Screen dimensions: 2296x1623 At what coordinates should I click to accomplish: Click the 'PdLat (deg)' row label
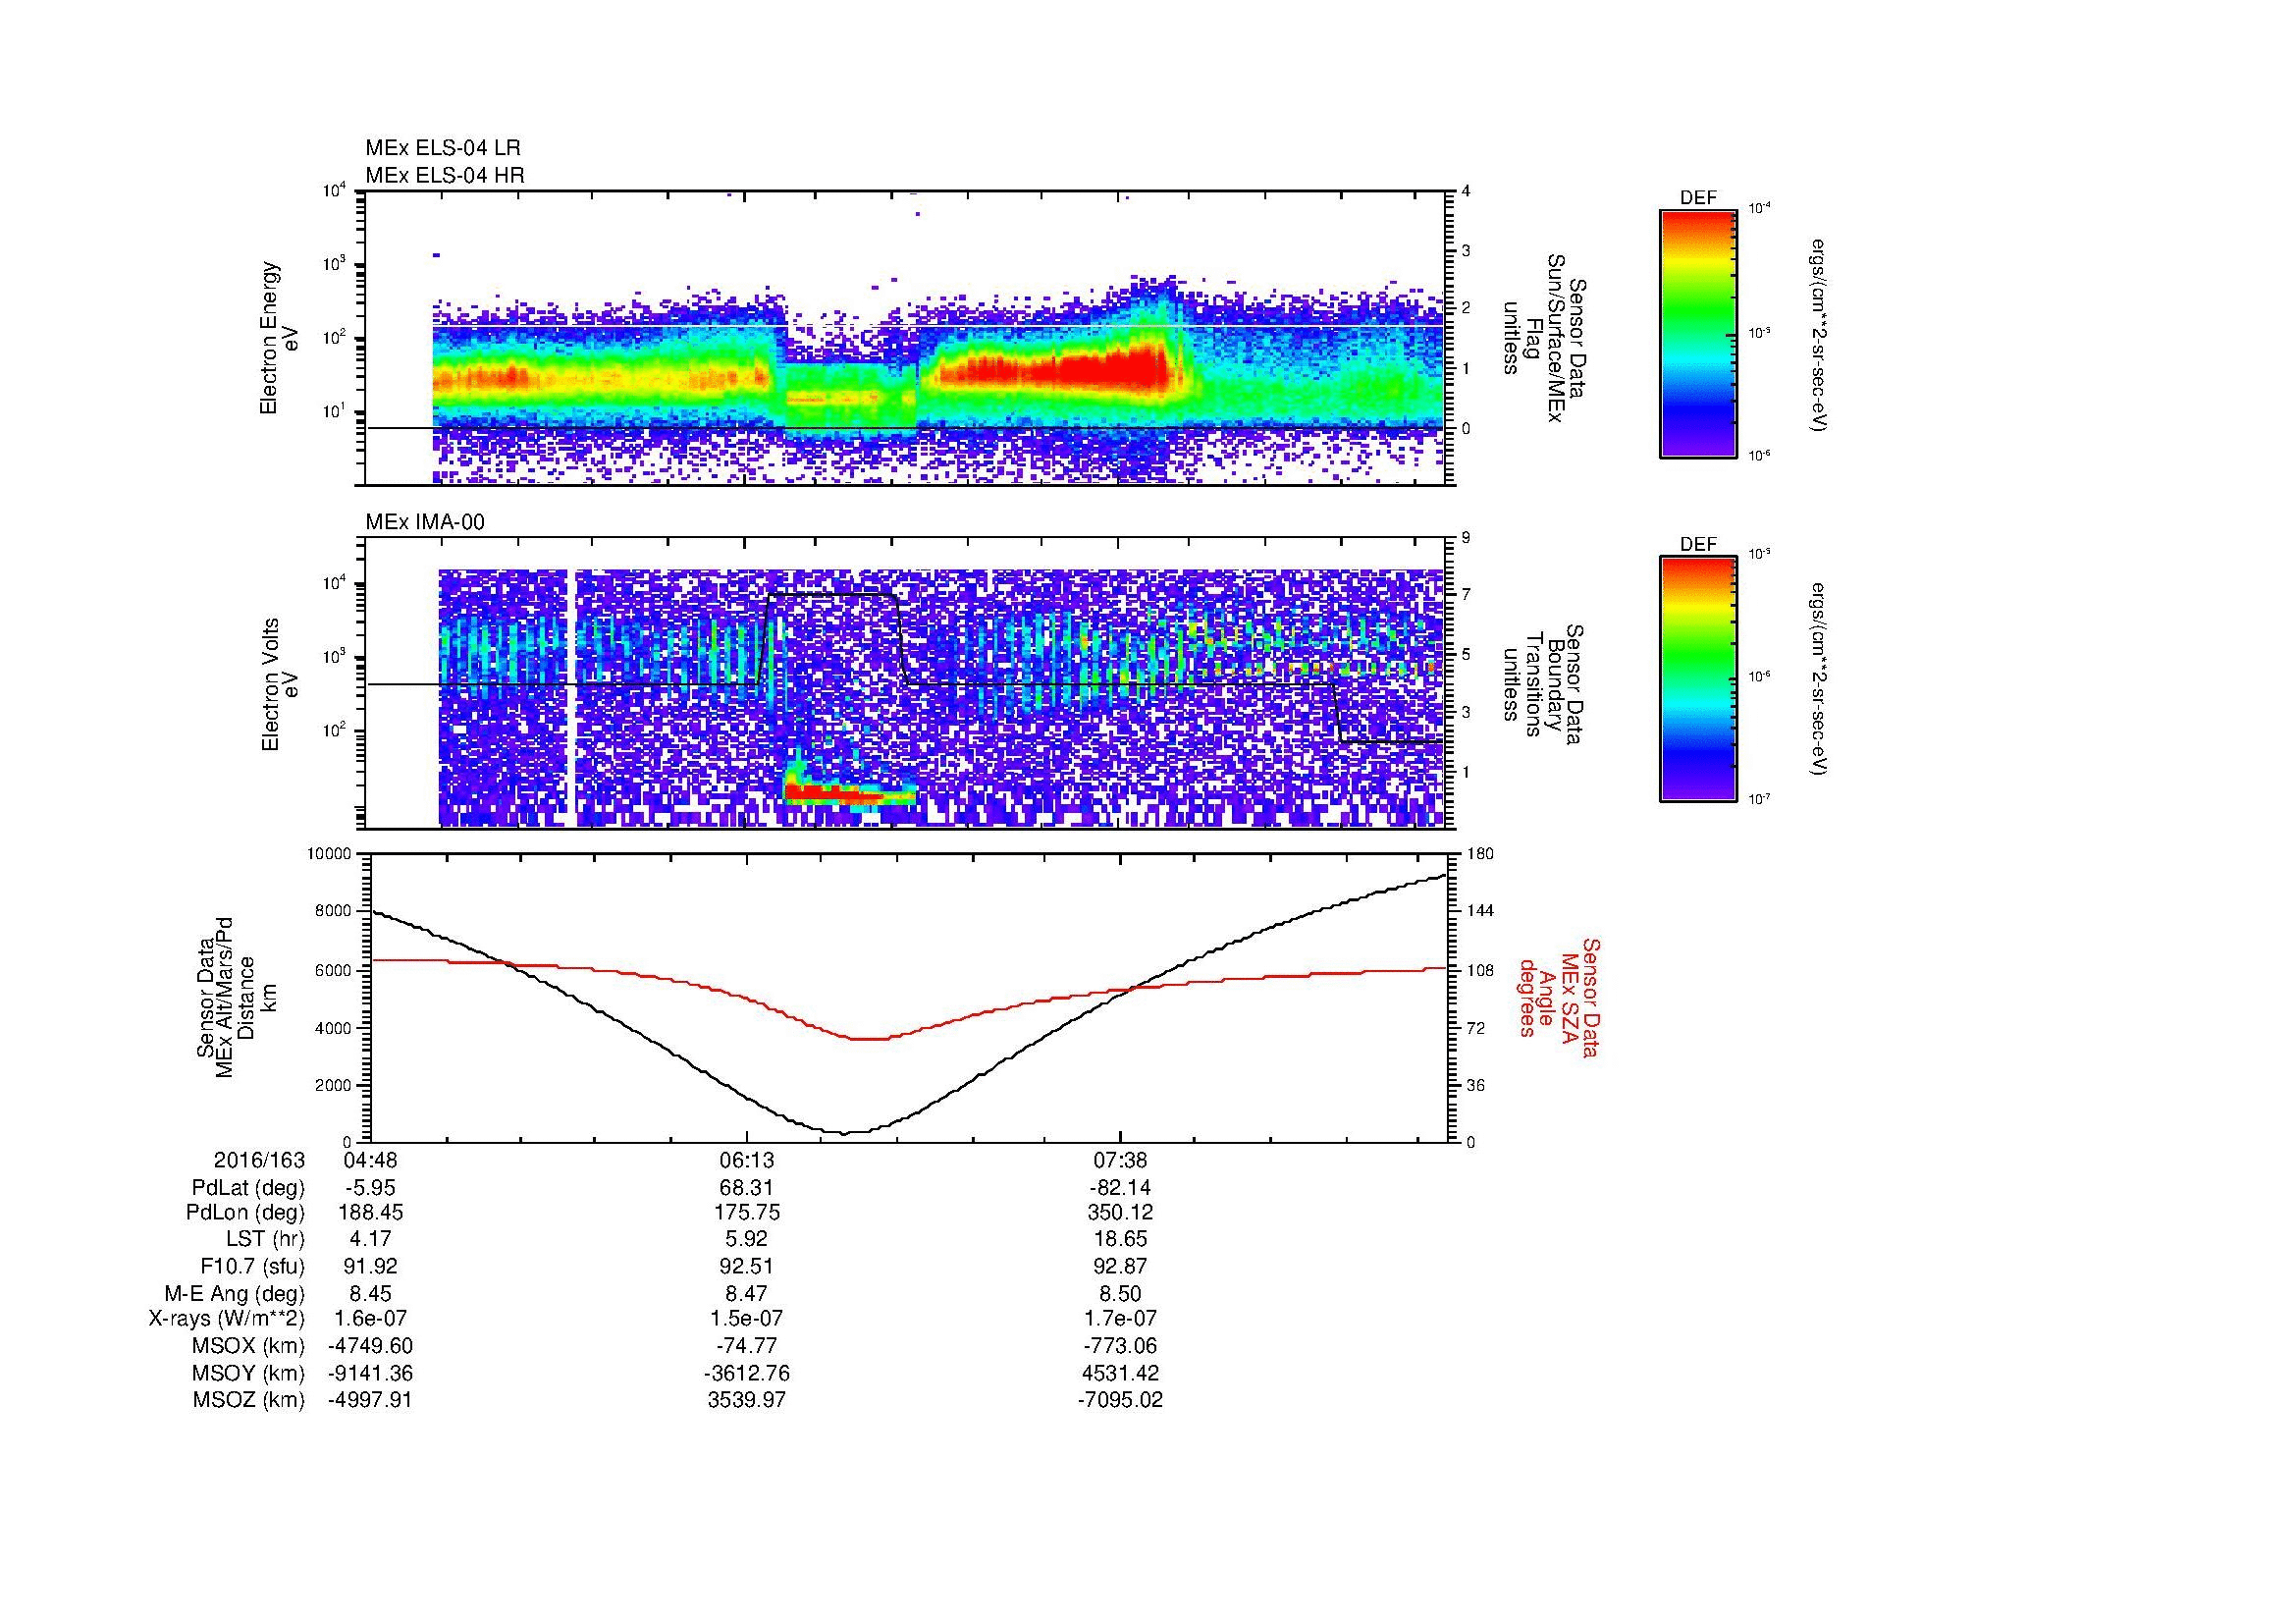tap(248, 1188)
